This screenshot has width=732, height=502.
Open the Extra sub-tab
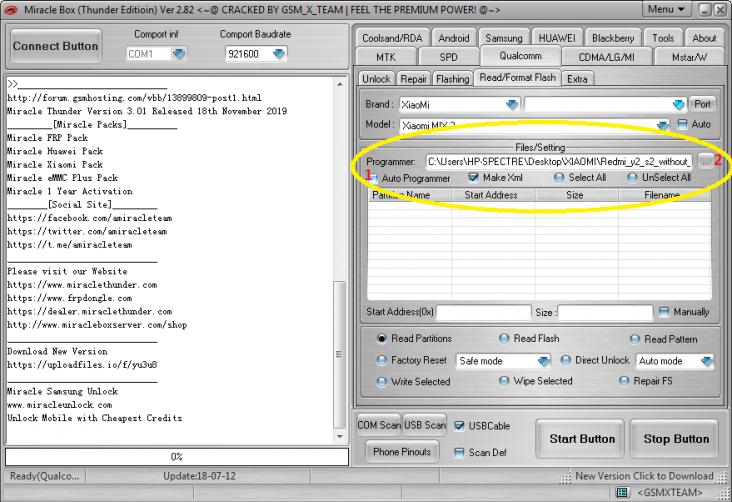(x=577, y=79)
